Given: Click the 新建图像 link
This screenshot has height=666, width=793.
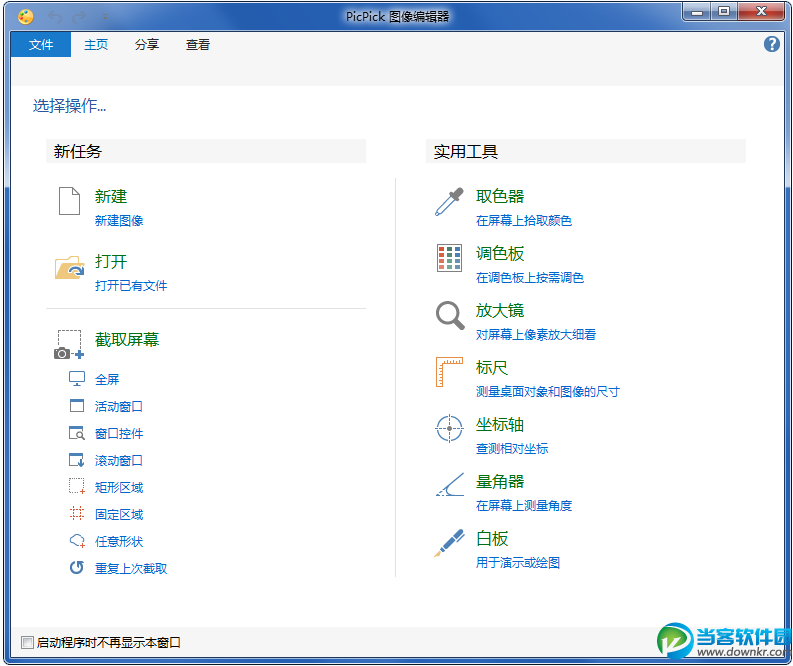Looking at the screenshot, I should [119, 221].
